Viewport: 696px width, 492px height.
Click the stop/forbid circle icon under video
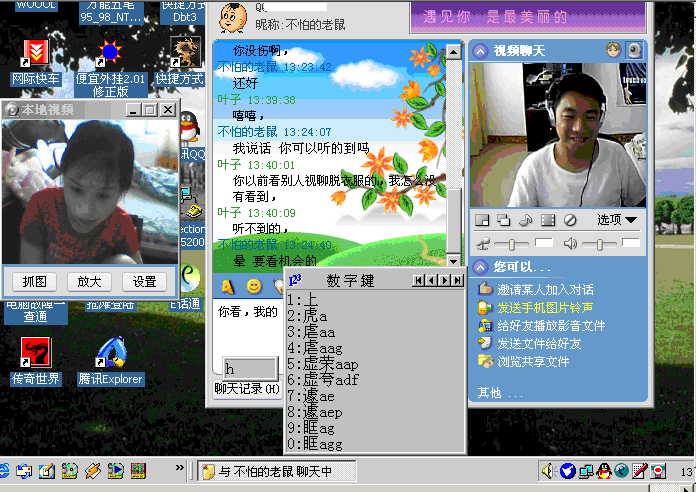point(570,220)
